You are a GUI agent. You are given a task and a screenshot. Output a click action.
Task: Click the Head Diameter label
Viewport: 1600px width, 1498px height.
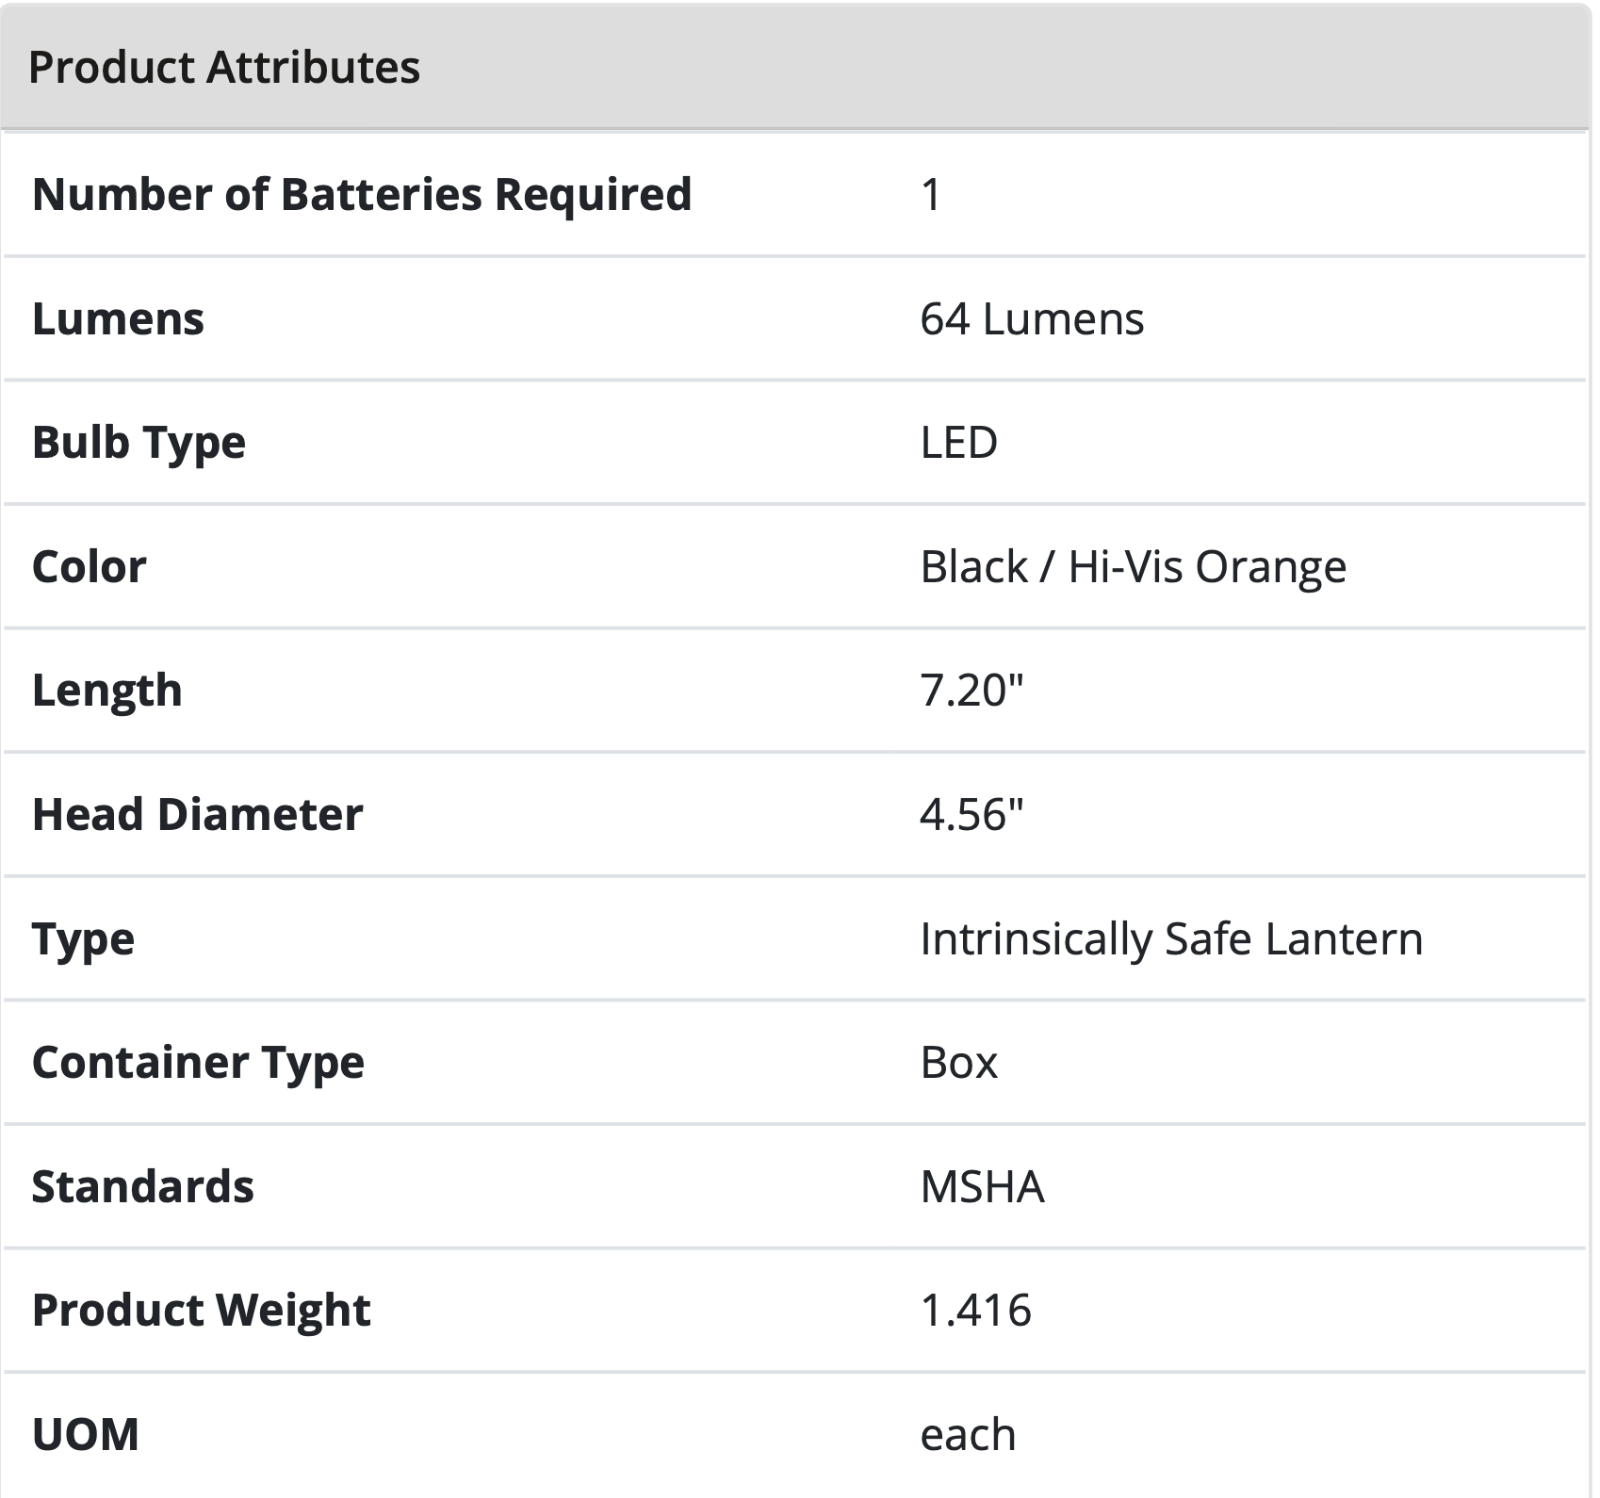click(197, 815)
